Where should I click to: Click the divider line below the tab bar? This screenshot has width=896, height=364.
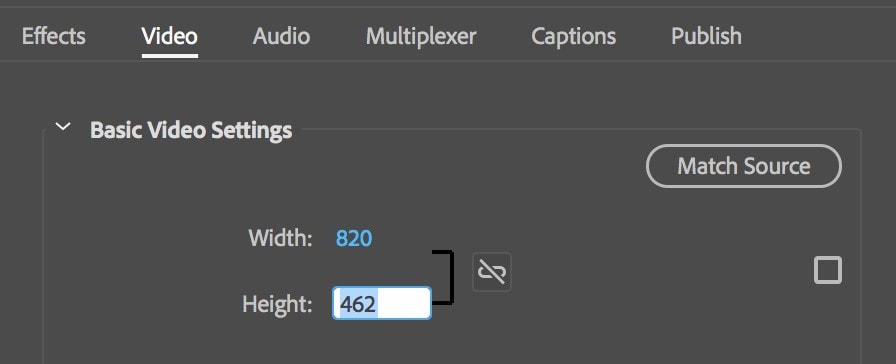(448, 61)
